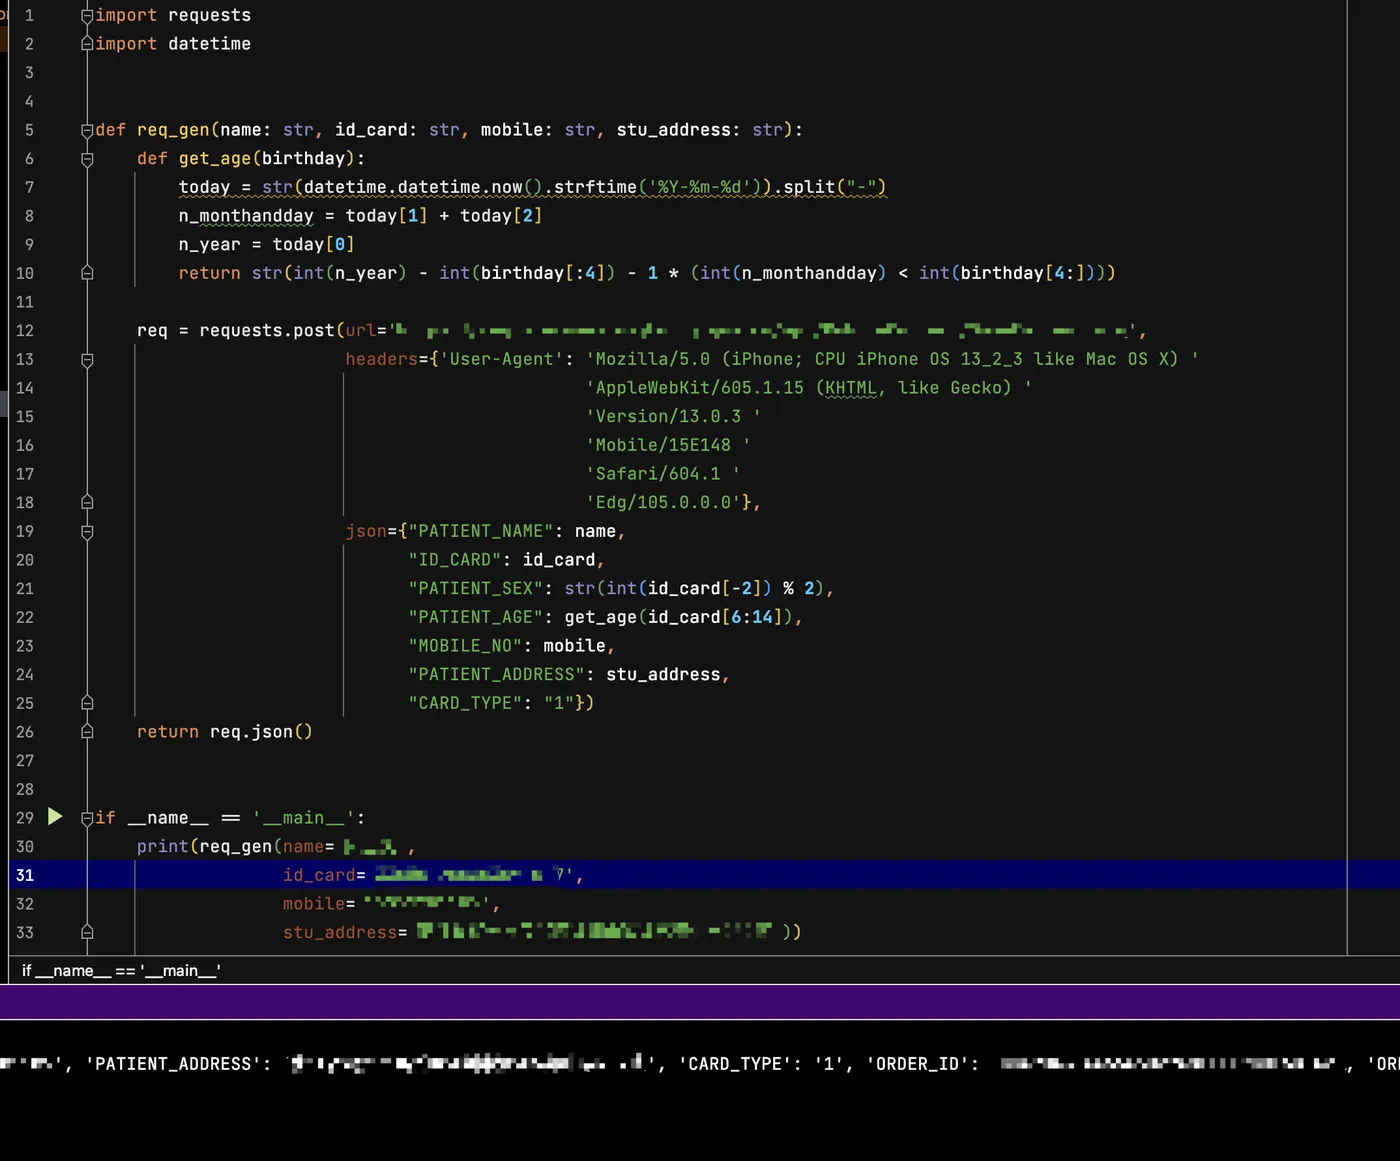
Task: Click the fold end marker at line 2
Action: [87, 44]
